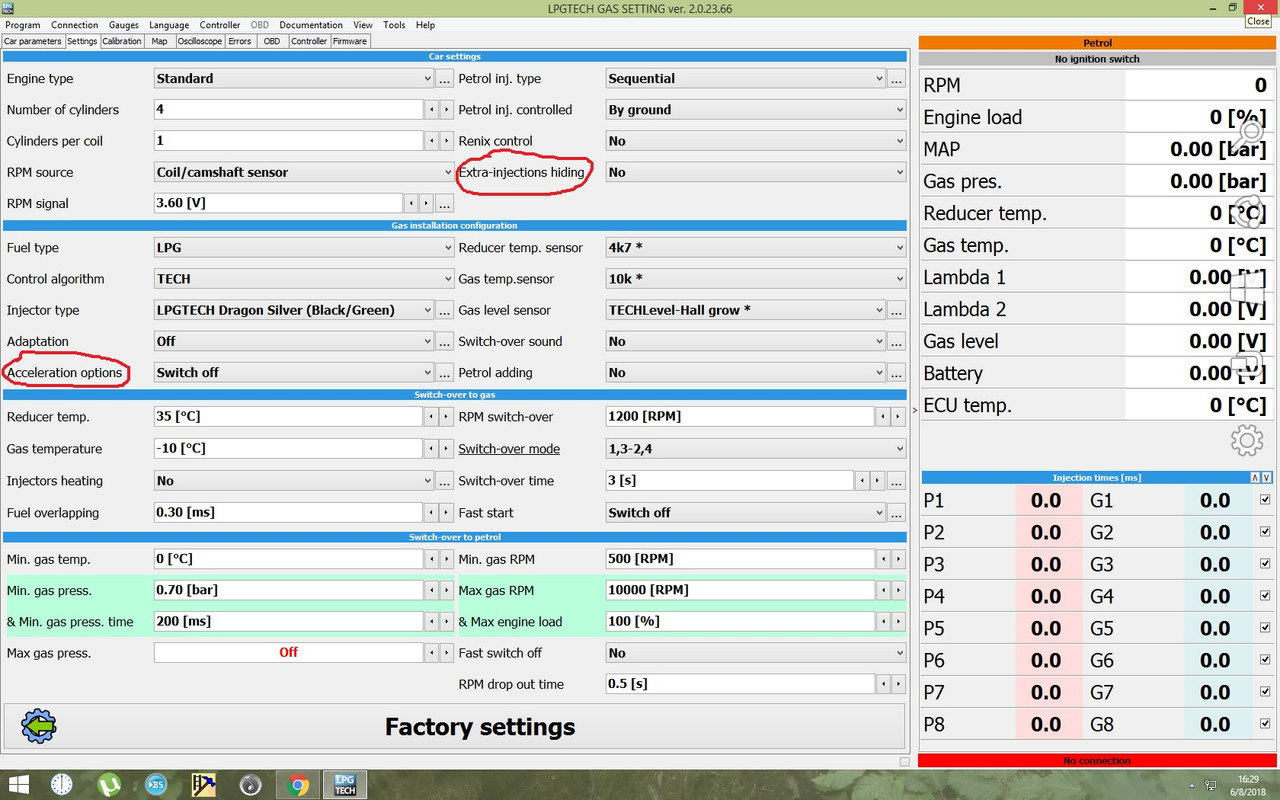Viewport: 1280px width, 800px height.
Task: Click the down arrow on Injection times header
Action: click(x=1267, y=477)
